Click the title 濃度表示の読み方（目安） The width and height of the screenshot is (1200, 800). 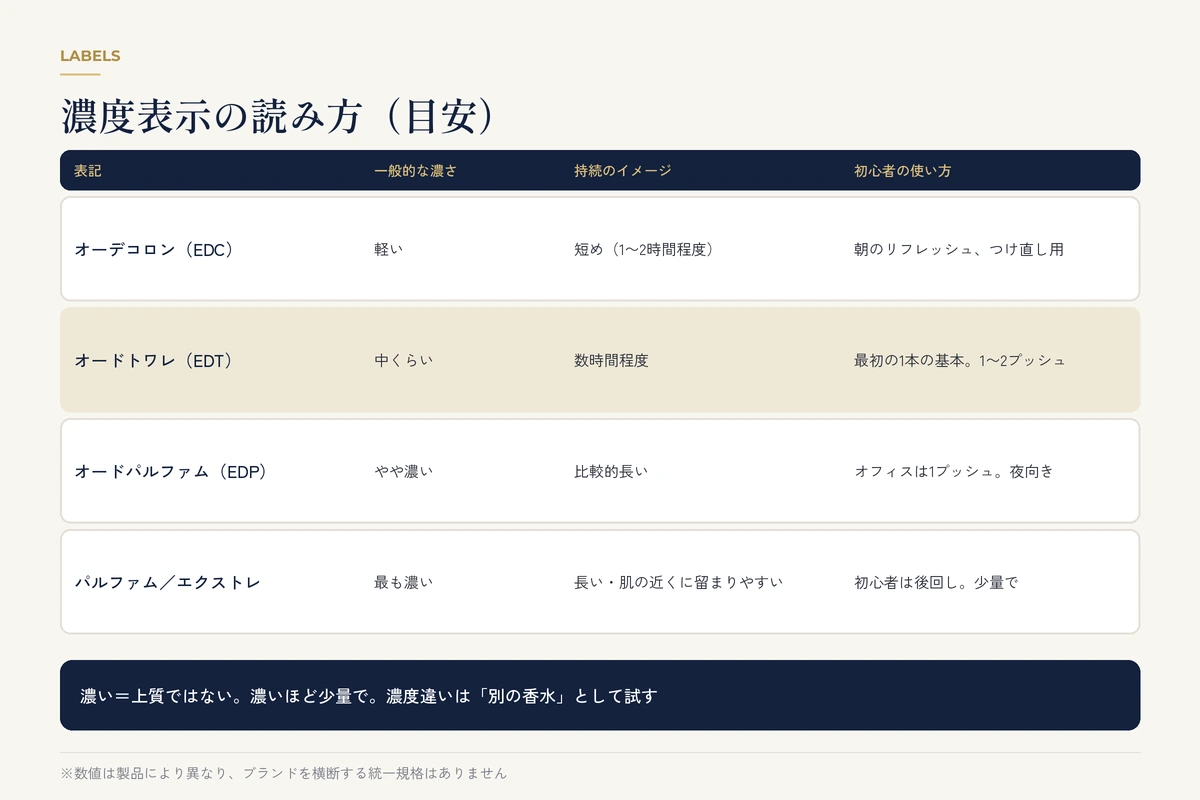click(278, 117)
